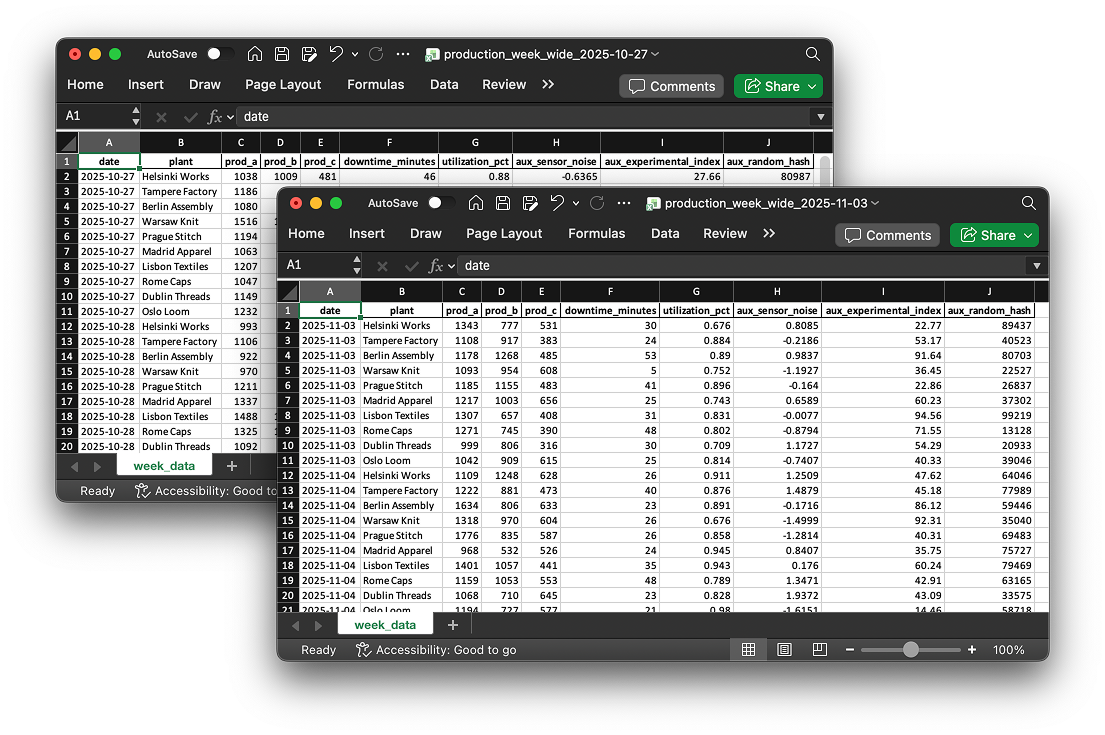This screenshot has width=1105, height=735.
Task: Click the green Share button
Action: pos(993,234)
